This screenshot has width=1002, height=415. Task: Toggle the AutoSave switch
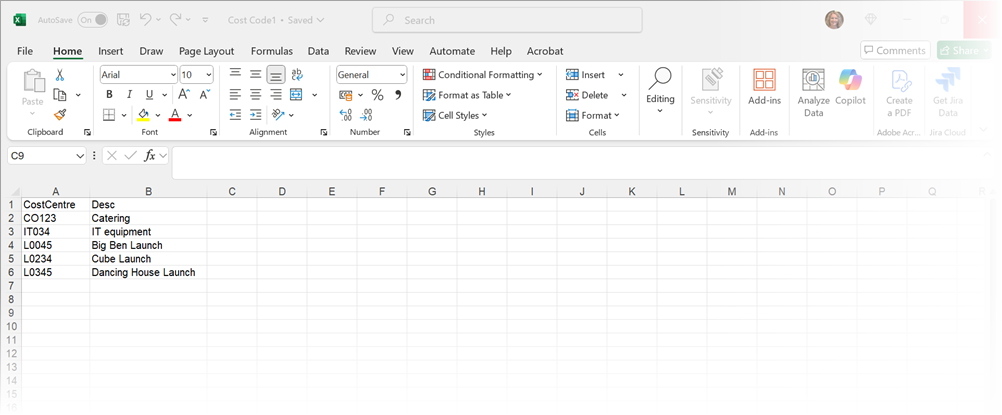(92, 20)
